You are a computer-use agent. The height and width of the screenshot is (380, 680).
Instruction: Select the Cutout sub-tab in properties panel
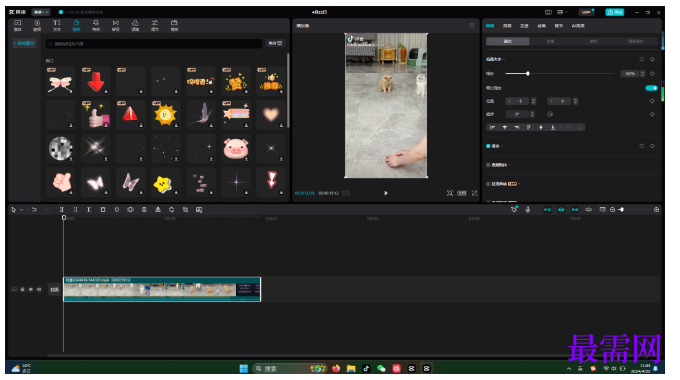550,41
